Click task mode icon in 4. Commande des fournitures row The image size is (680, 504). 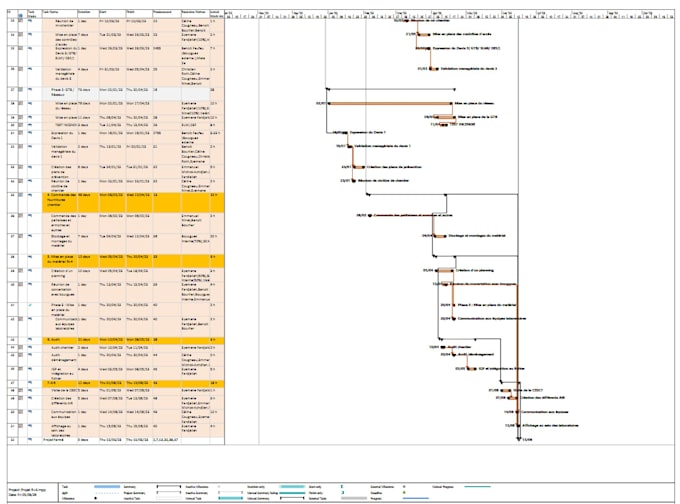coord(30,195)
